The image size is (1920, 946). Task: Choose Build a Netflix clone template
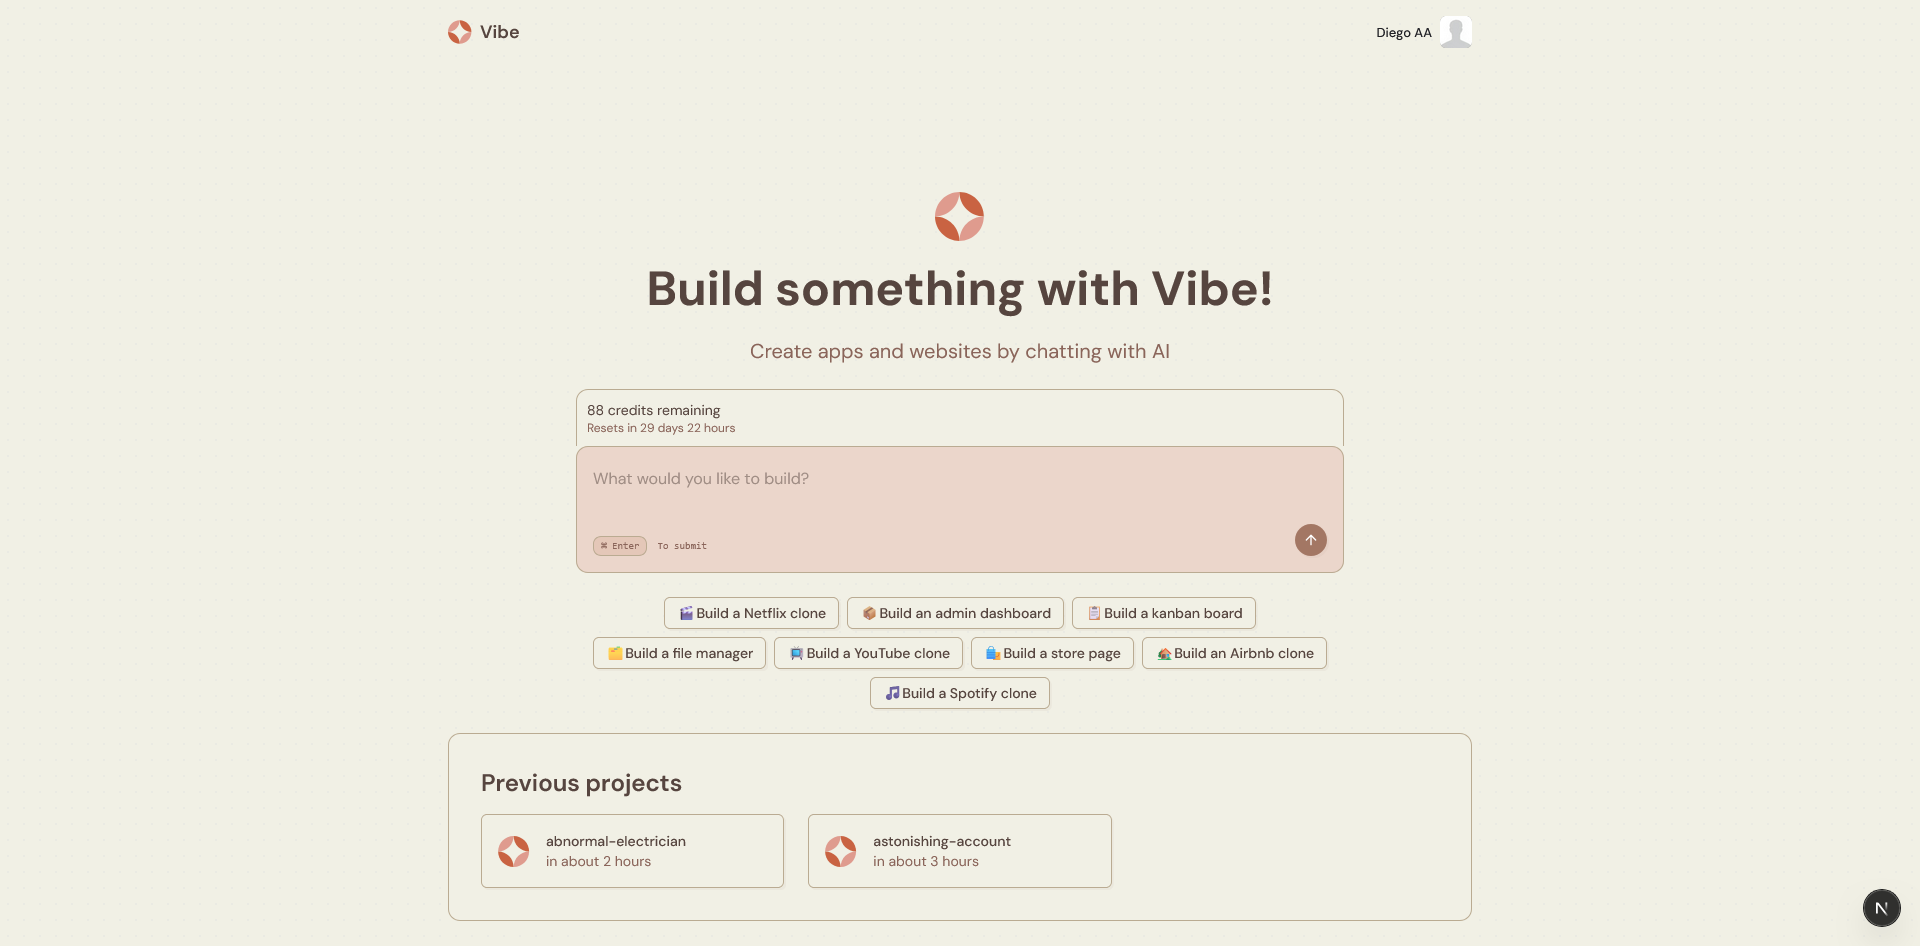(752, 613)
